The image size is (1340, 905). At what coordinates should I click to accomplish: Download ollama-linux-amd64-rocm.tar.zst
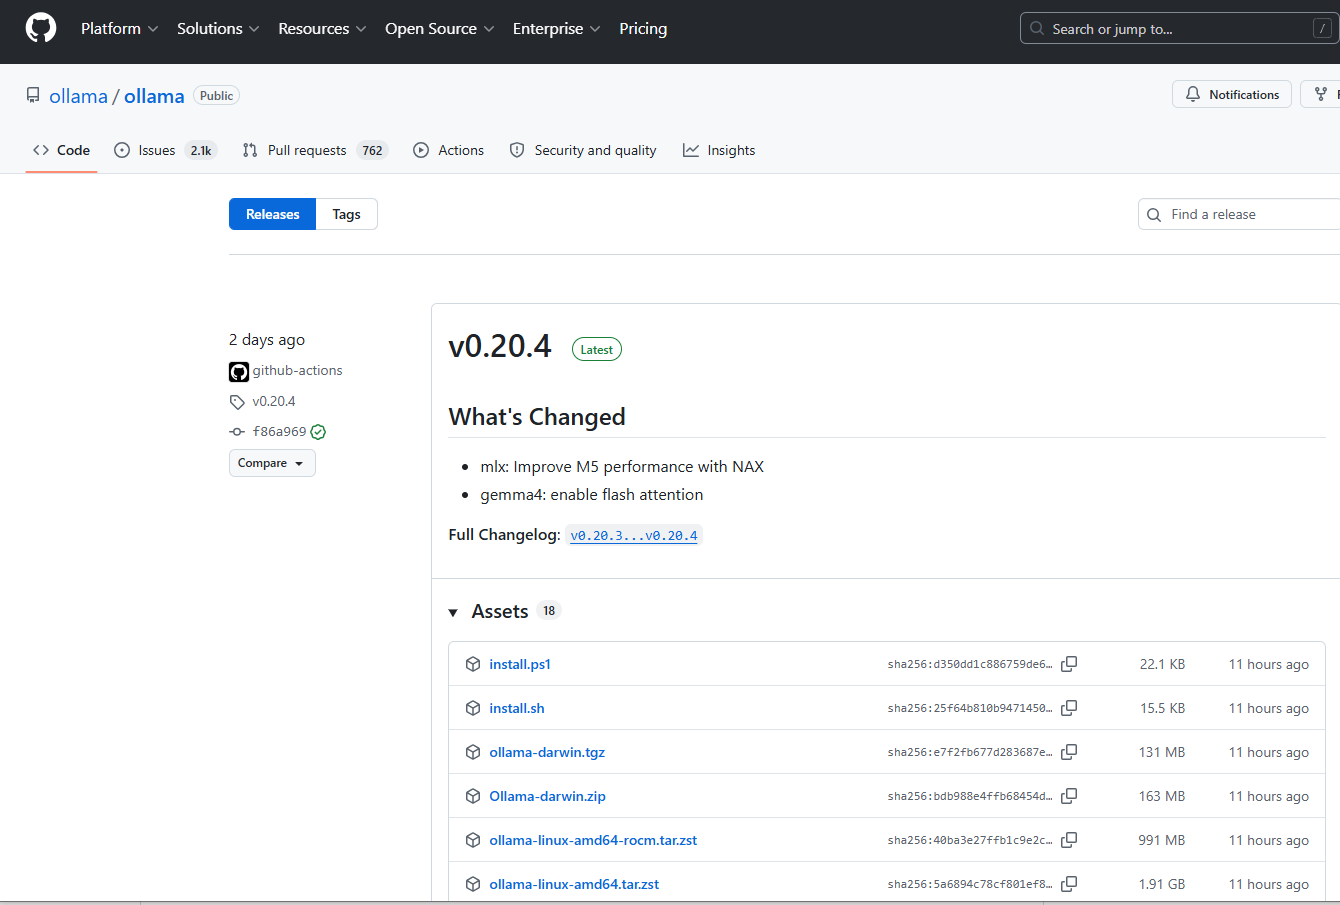click(x=593, y=840)
